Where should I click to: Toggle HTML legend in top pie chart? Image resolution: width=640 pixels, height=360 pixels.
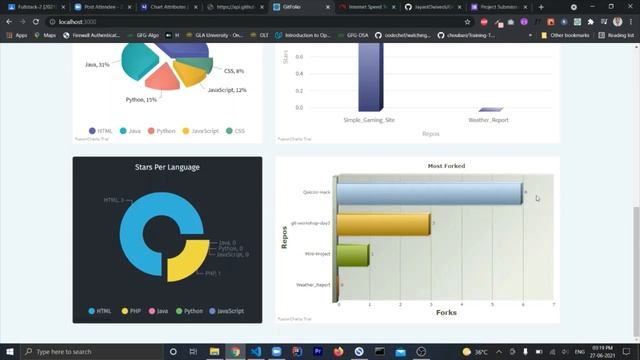(x=100, y=131)
